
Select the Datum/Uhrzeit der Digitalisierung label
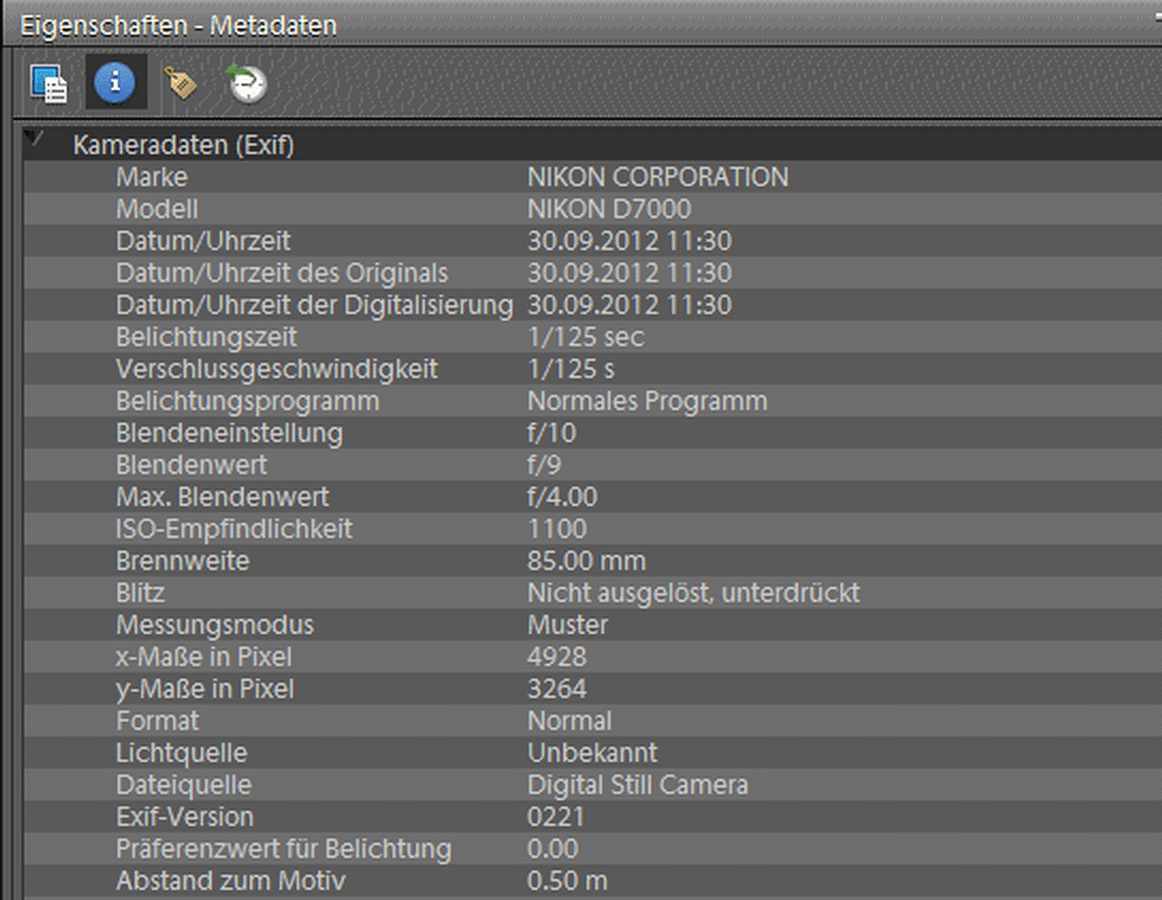[314, 305]
